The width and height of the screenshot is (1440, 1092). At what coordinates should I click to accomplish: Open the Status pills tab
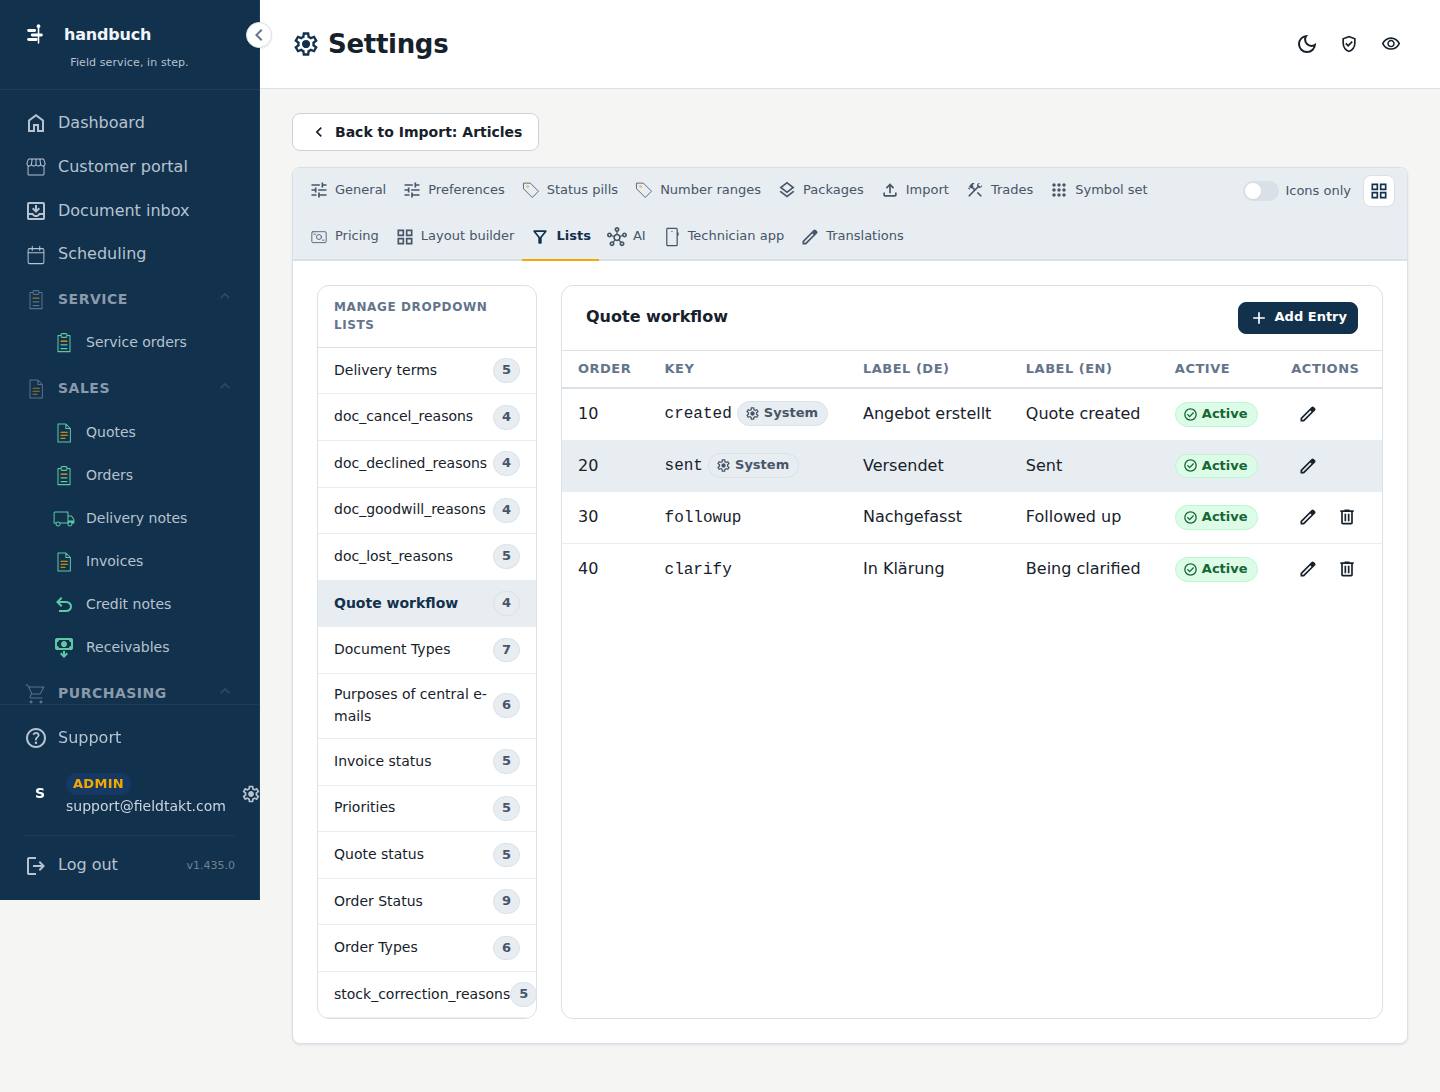pyautogui.click(x=570, y=190)
